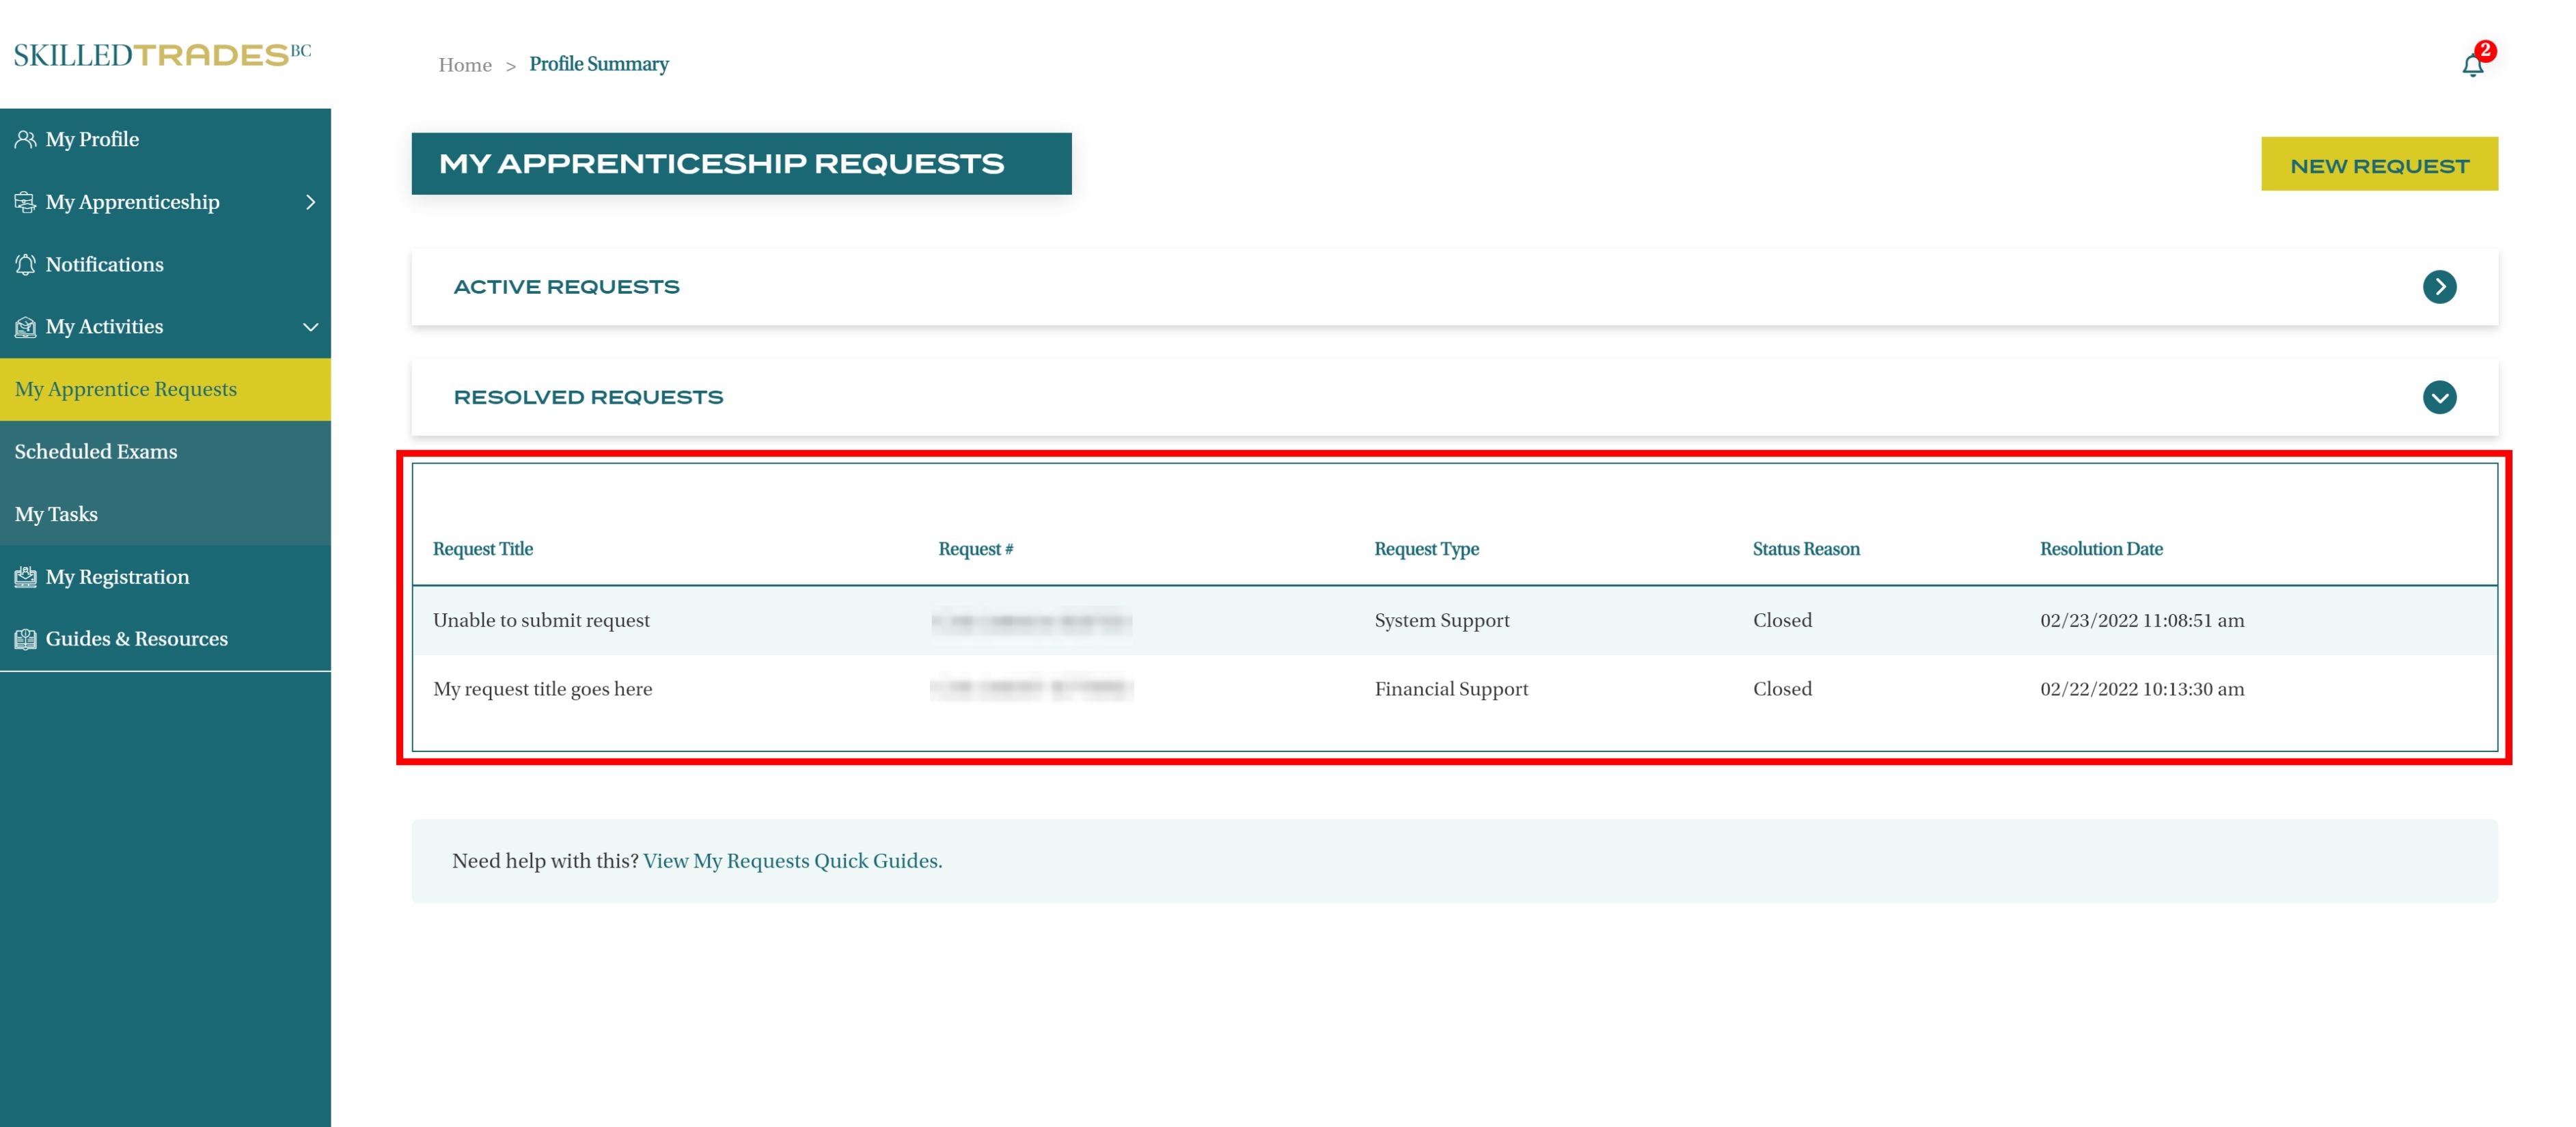Open the Unable to submit request row
The image size is (2576, 1127).
541,620
